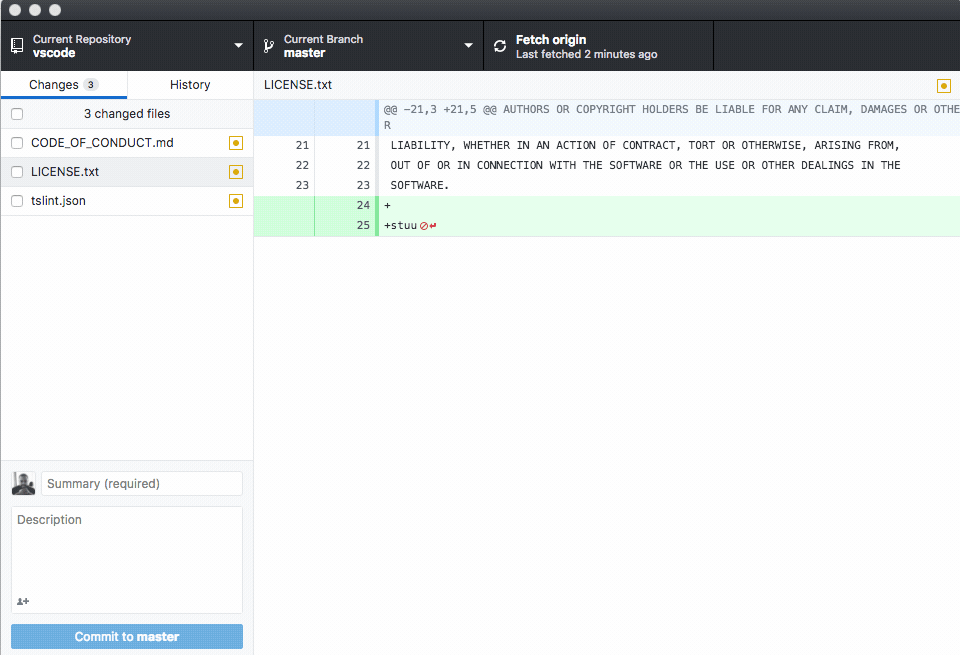
Task: Uncheck the checkbox beside tslint.json
Action: coord(16,200)
